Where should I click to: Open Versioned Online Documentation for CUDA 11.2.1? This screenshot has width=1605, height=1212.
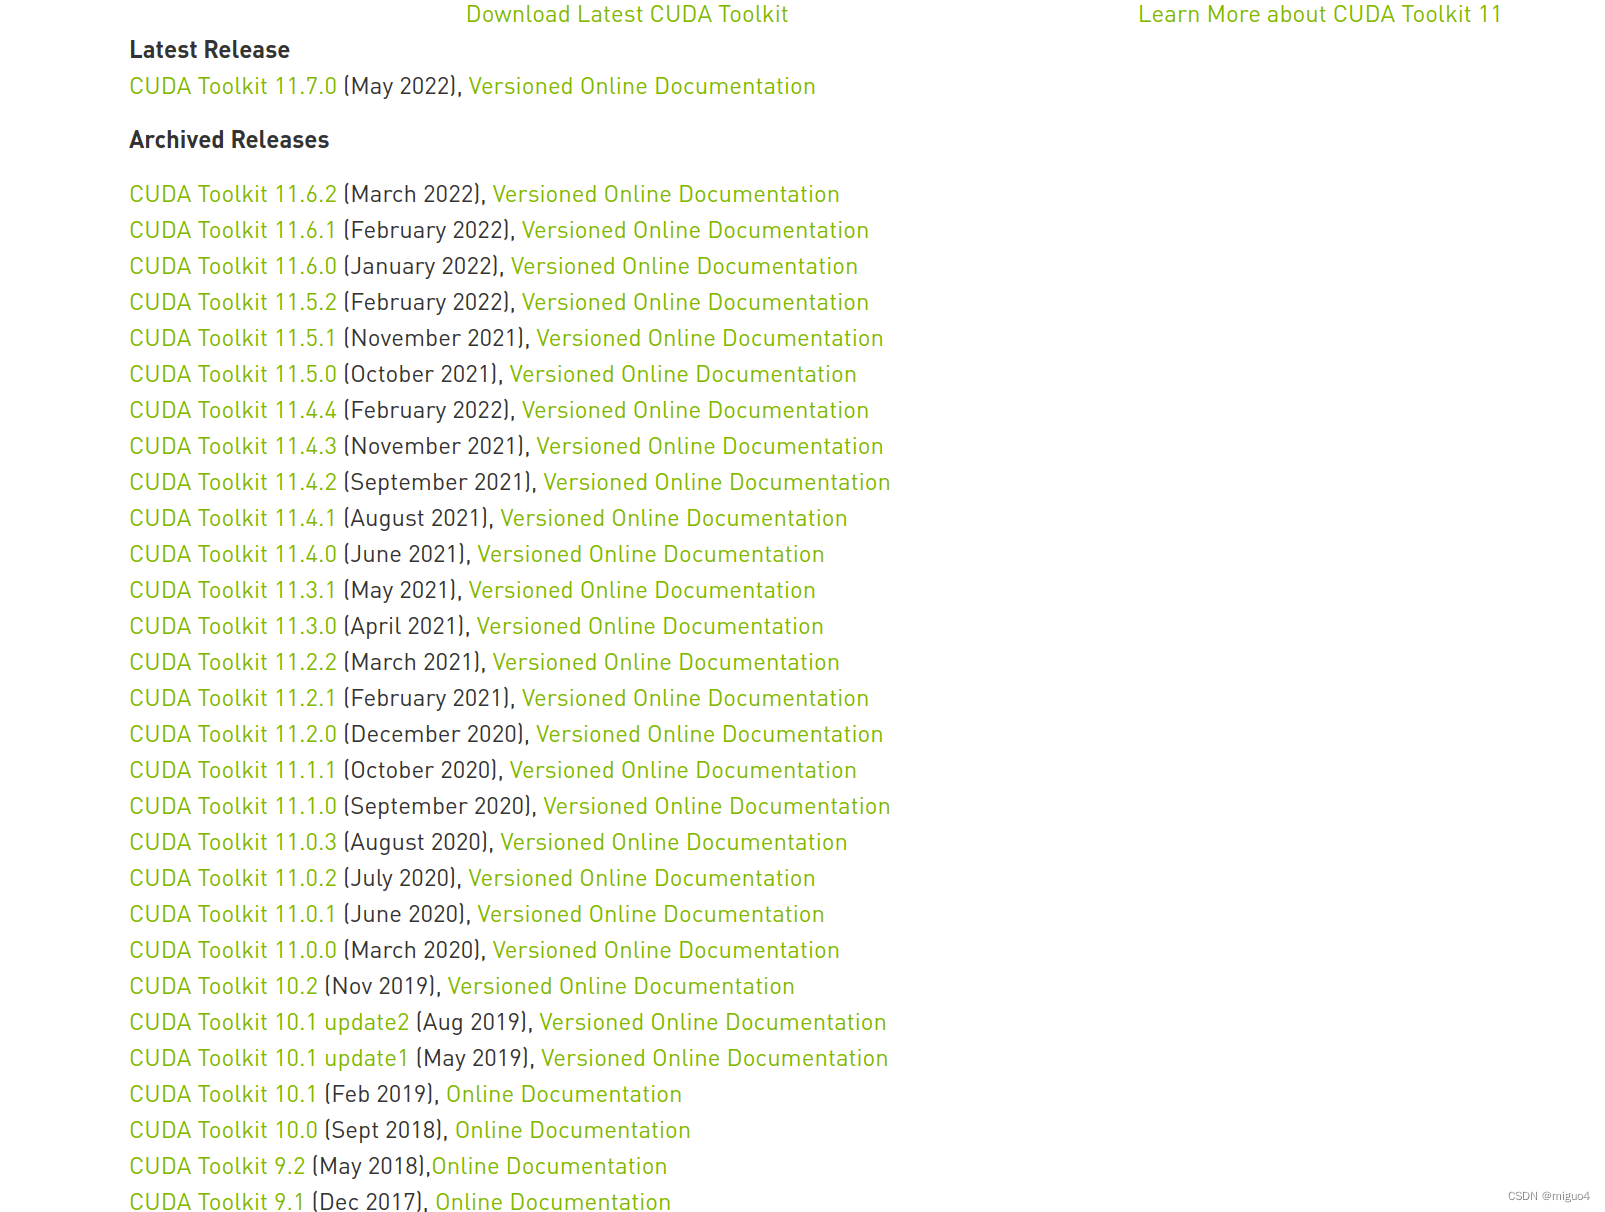coord(695,698)
